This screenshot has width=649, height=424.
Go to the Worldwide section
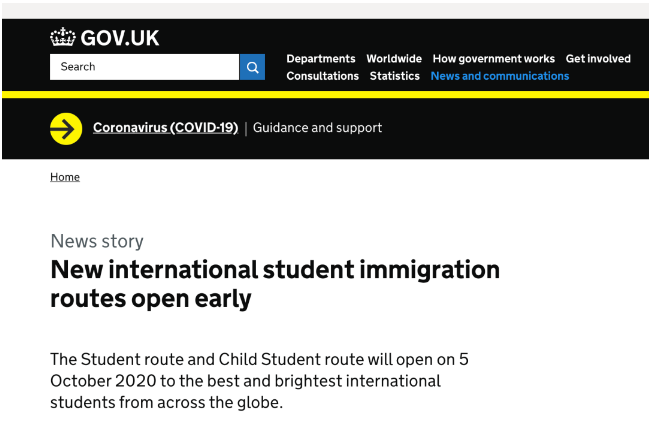(x=393, y=59)
